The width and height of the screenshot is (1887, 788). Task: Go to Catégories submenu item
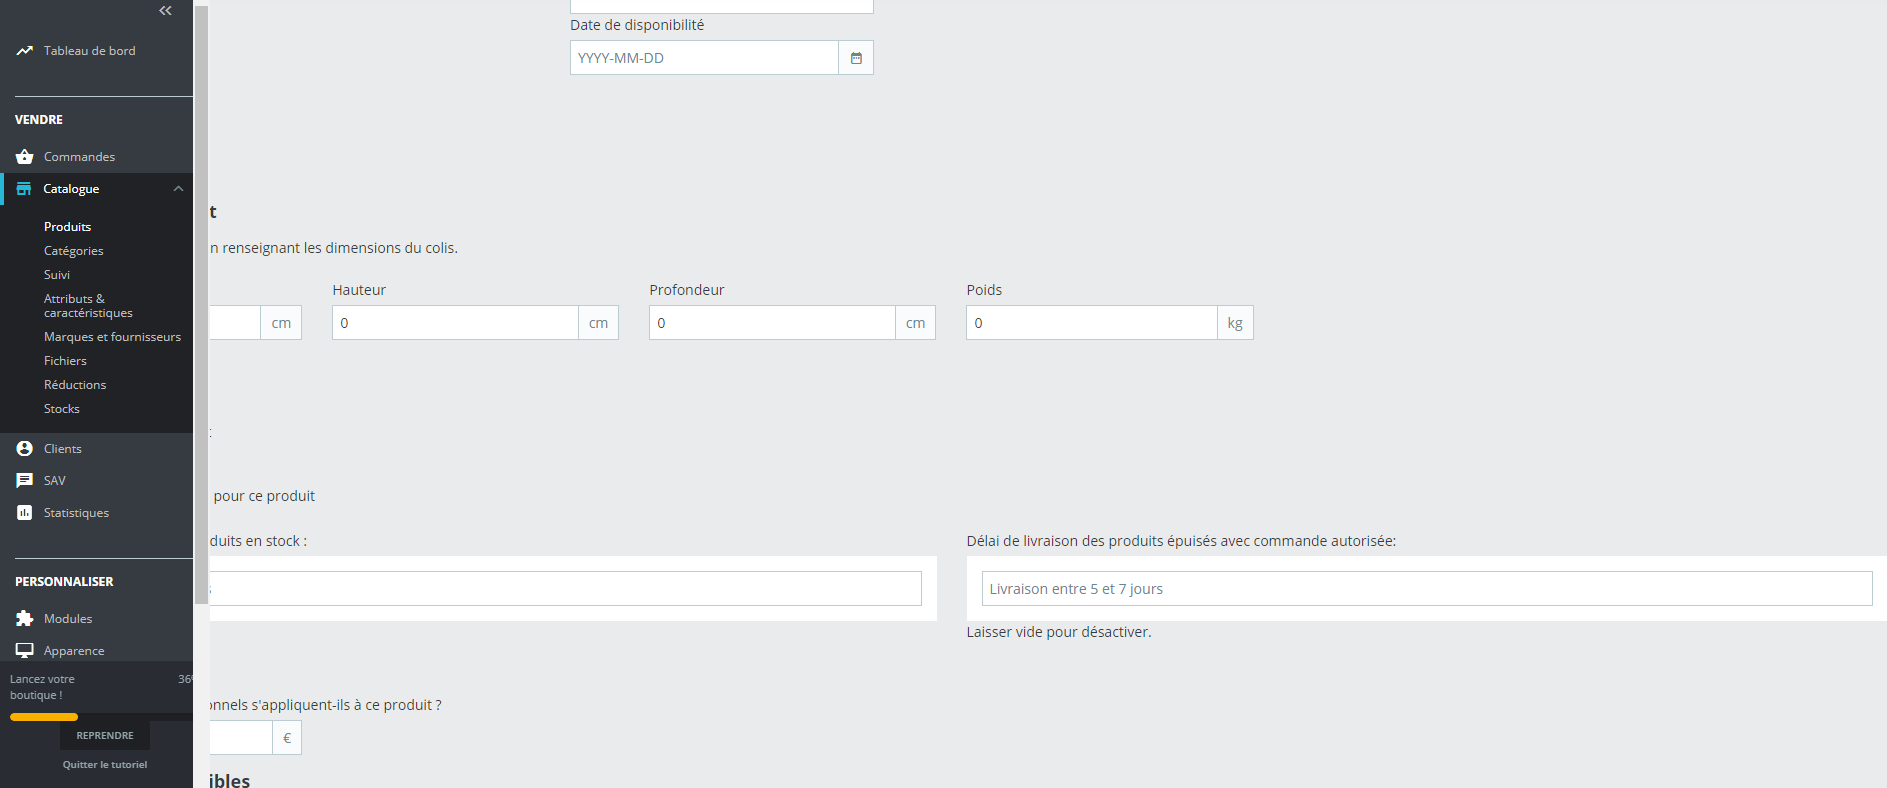coord(73,251)
